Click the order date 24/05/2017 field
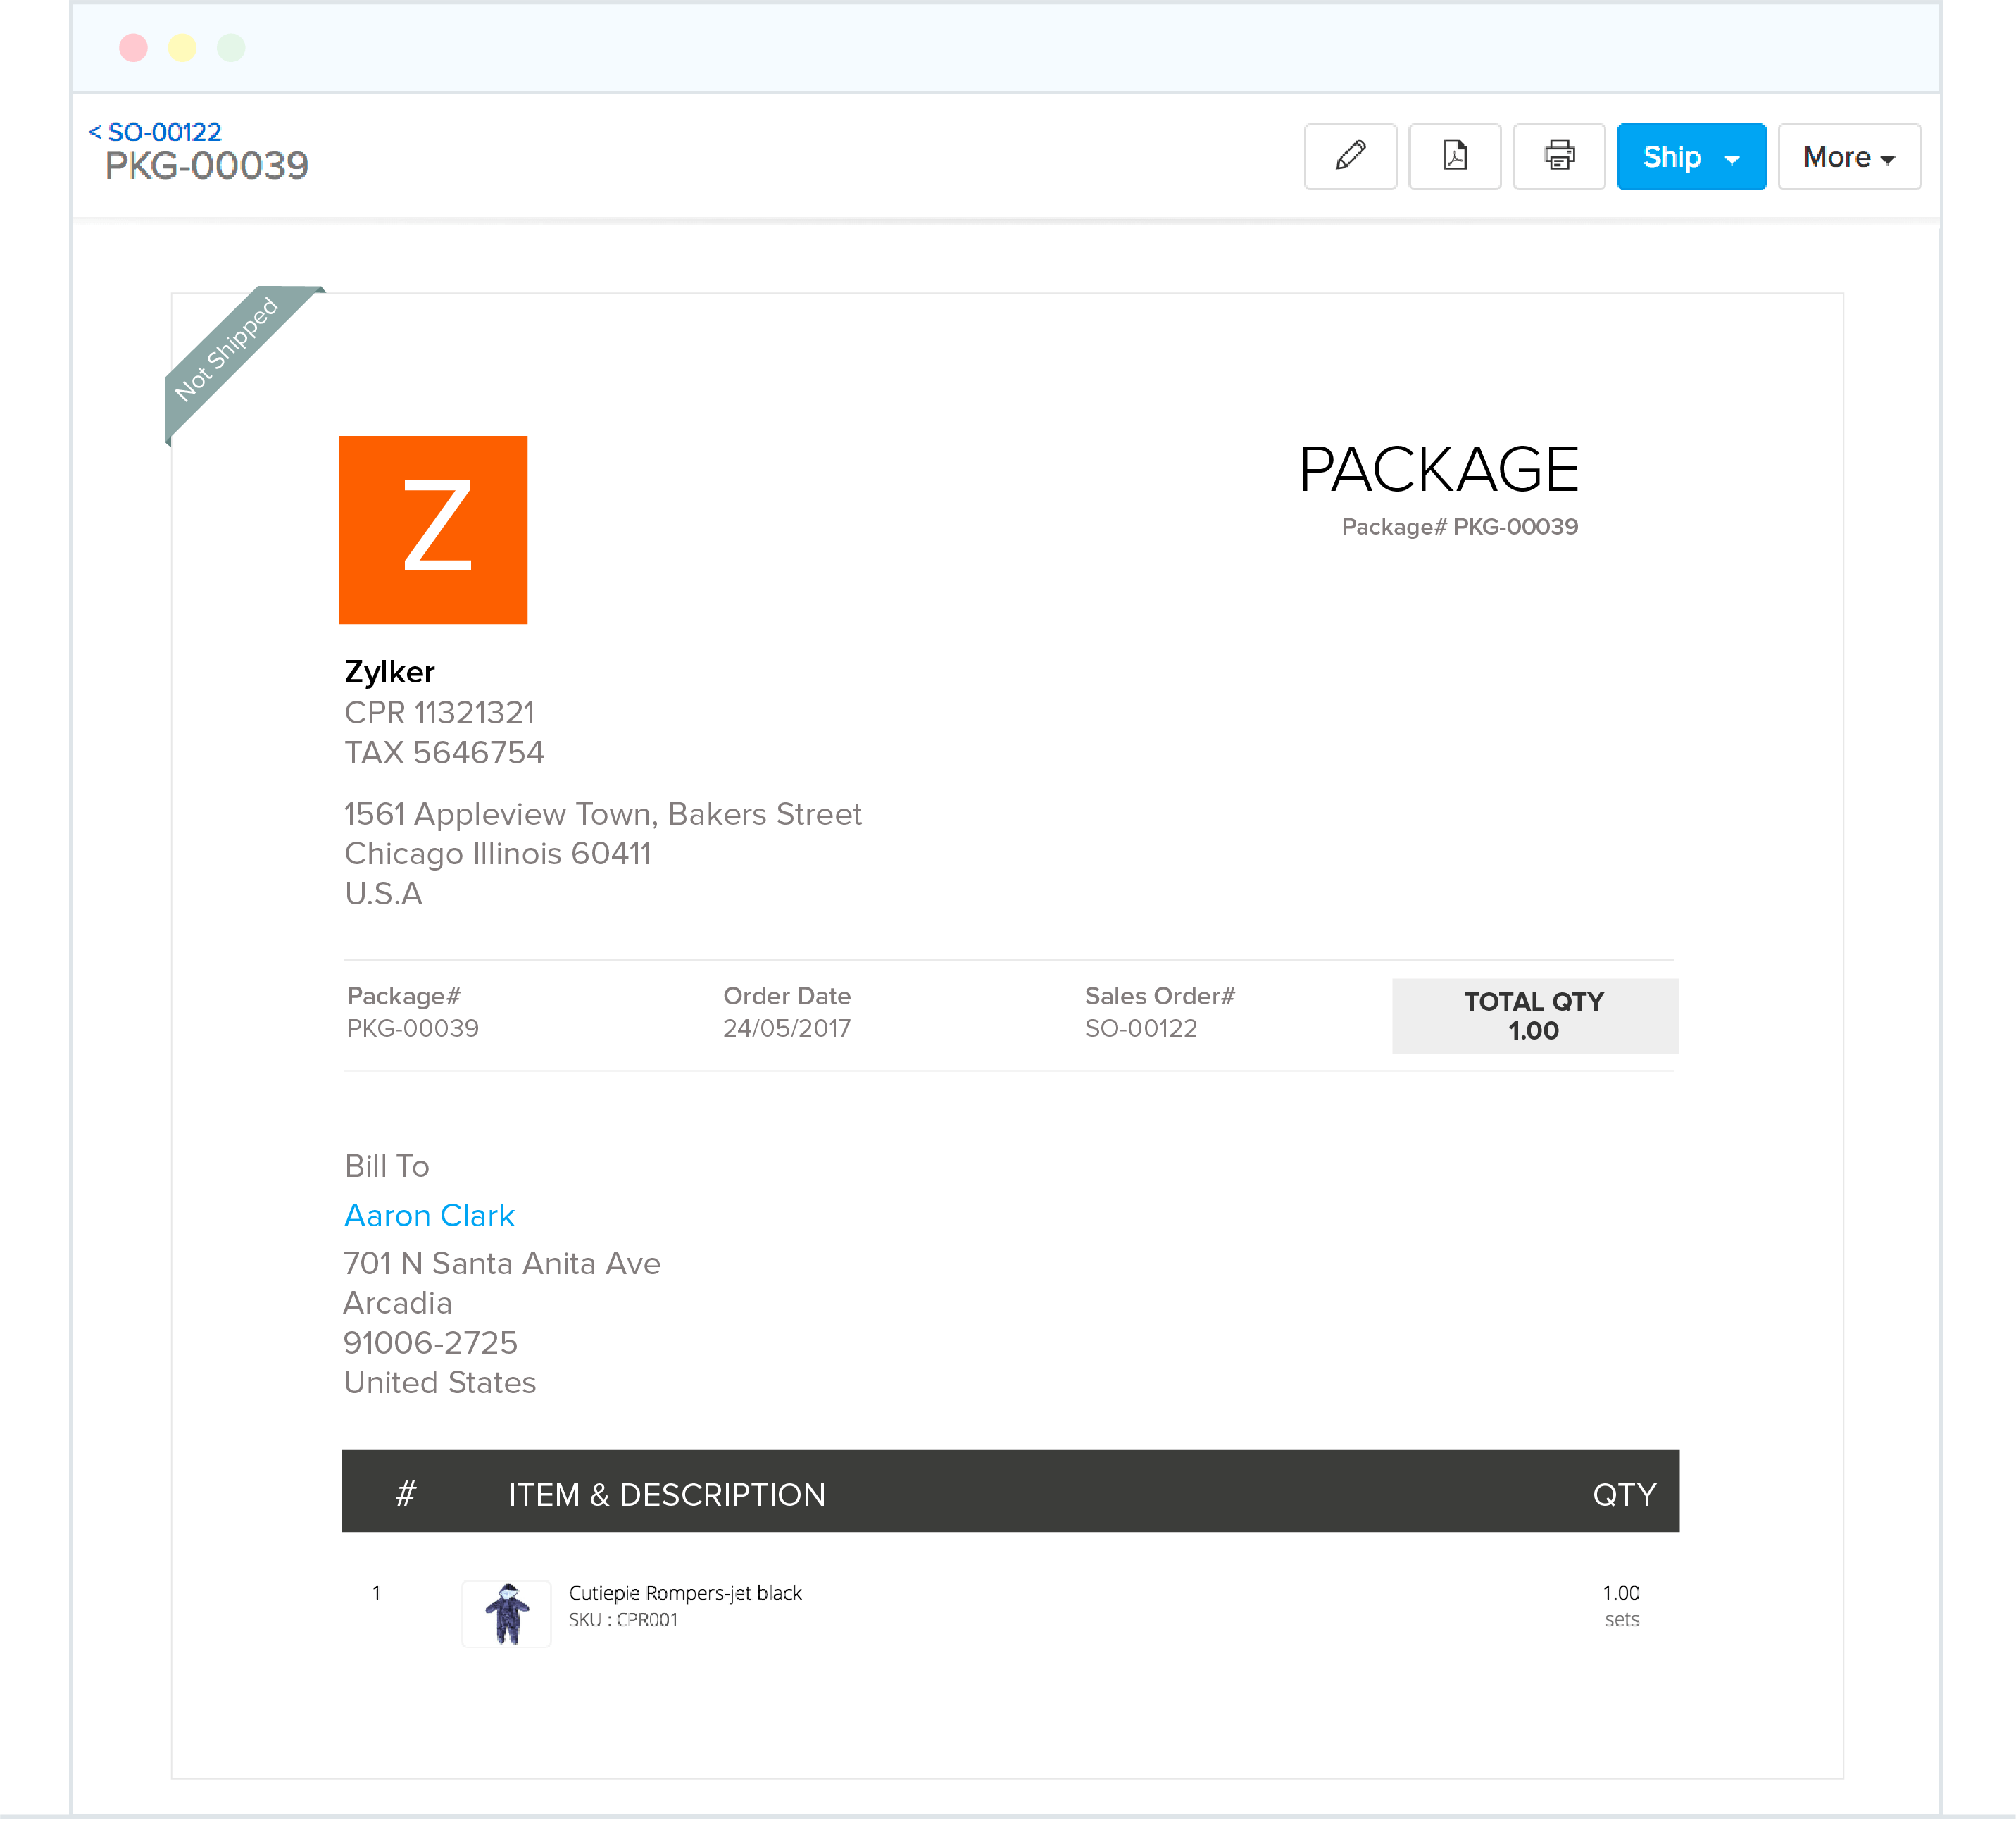 [x=787, y=1029]
